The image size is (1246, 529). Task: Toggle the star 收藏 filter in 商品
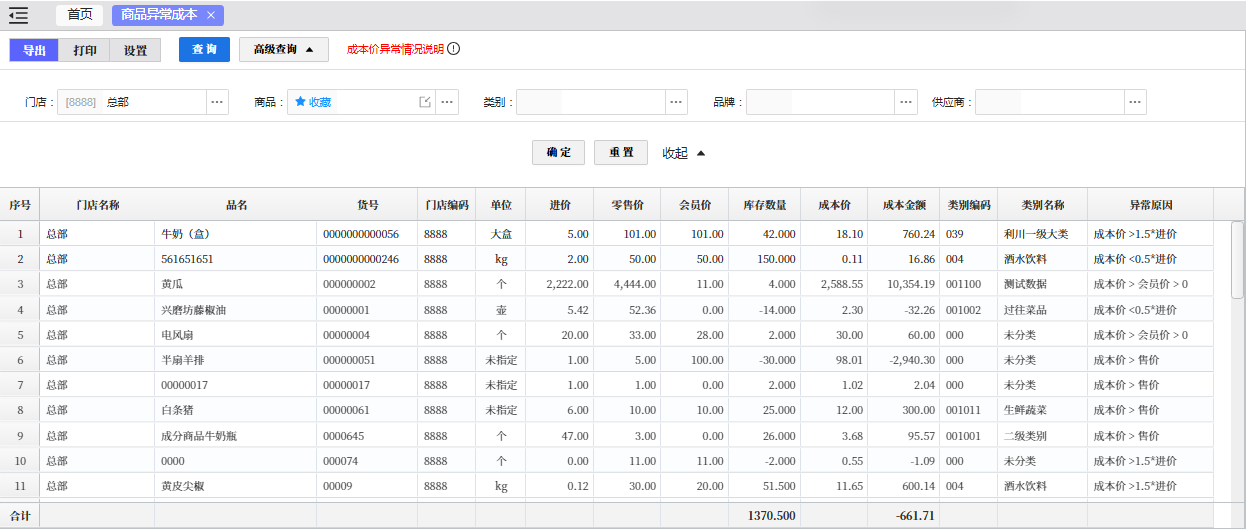(313, 102)
